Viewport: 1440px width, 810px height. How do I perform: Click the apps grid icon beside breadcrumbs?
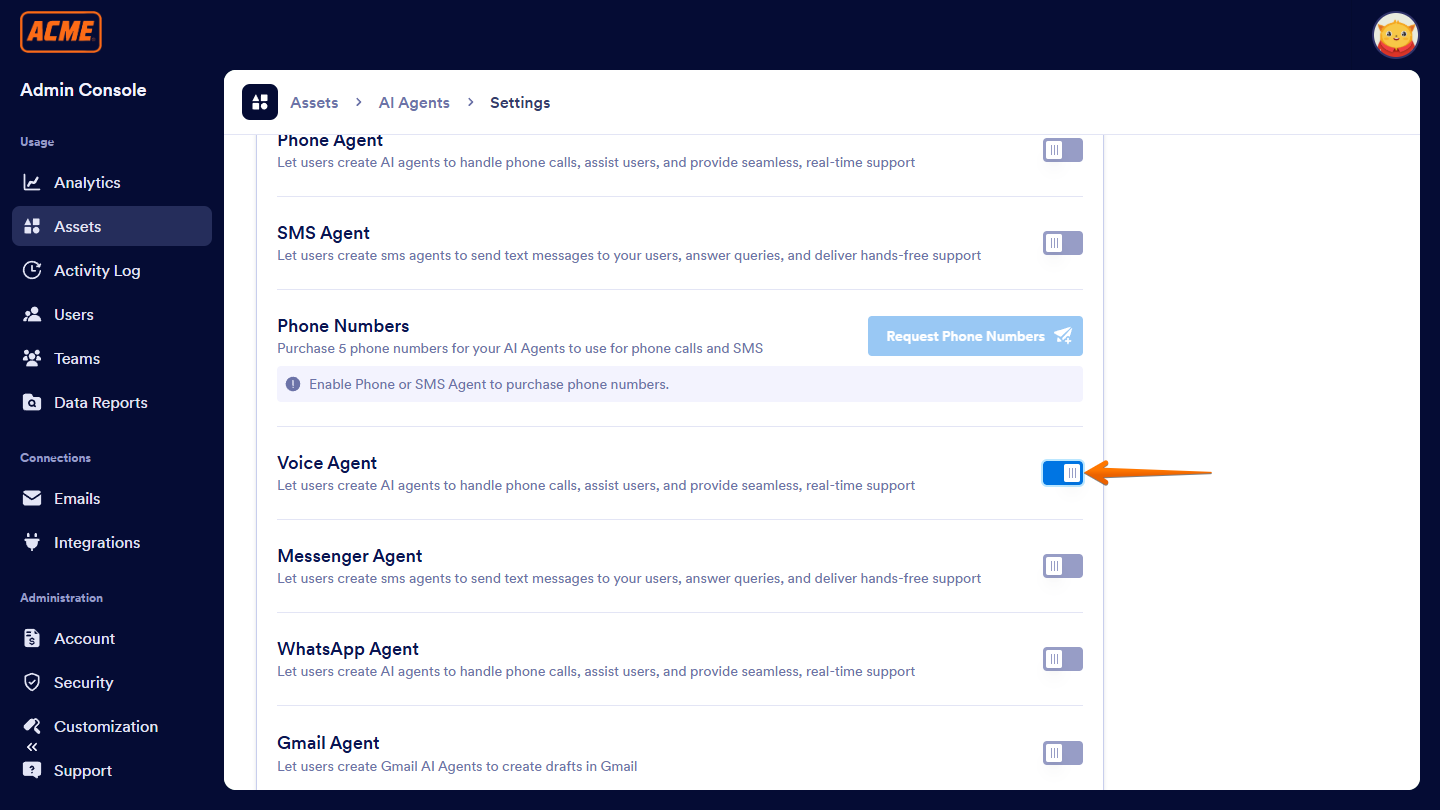tap(259, 101)
